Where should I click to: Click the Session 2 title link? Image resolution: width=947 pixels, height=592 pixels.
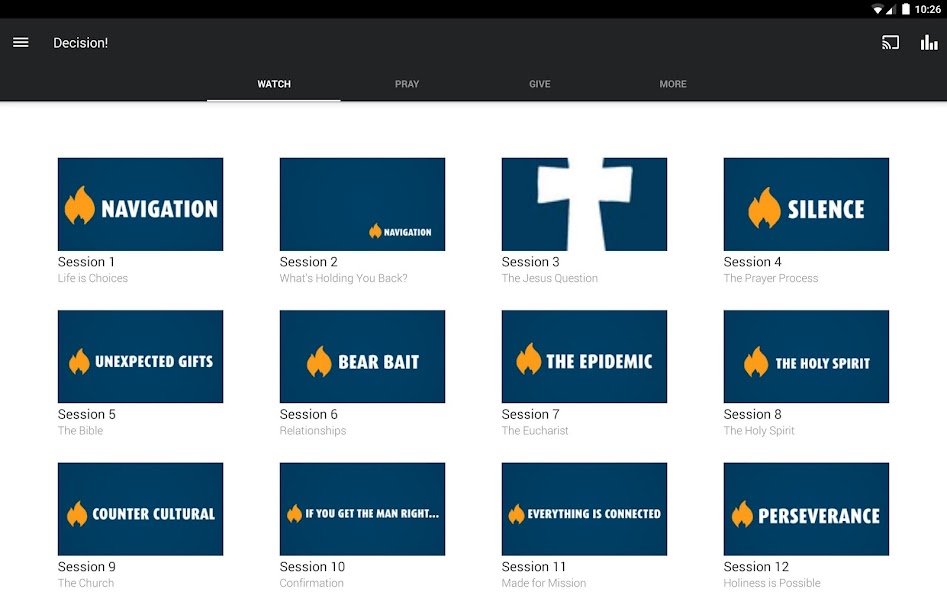coord(309,262)
